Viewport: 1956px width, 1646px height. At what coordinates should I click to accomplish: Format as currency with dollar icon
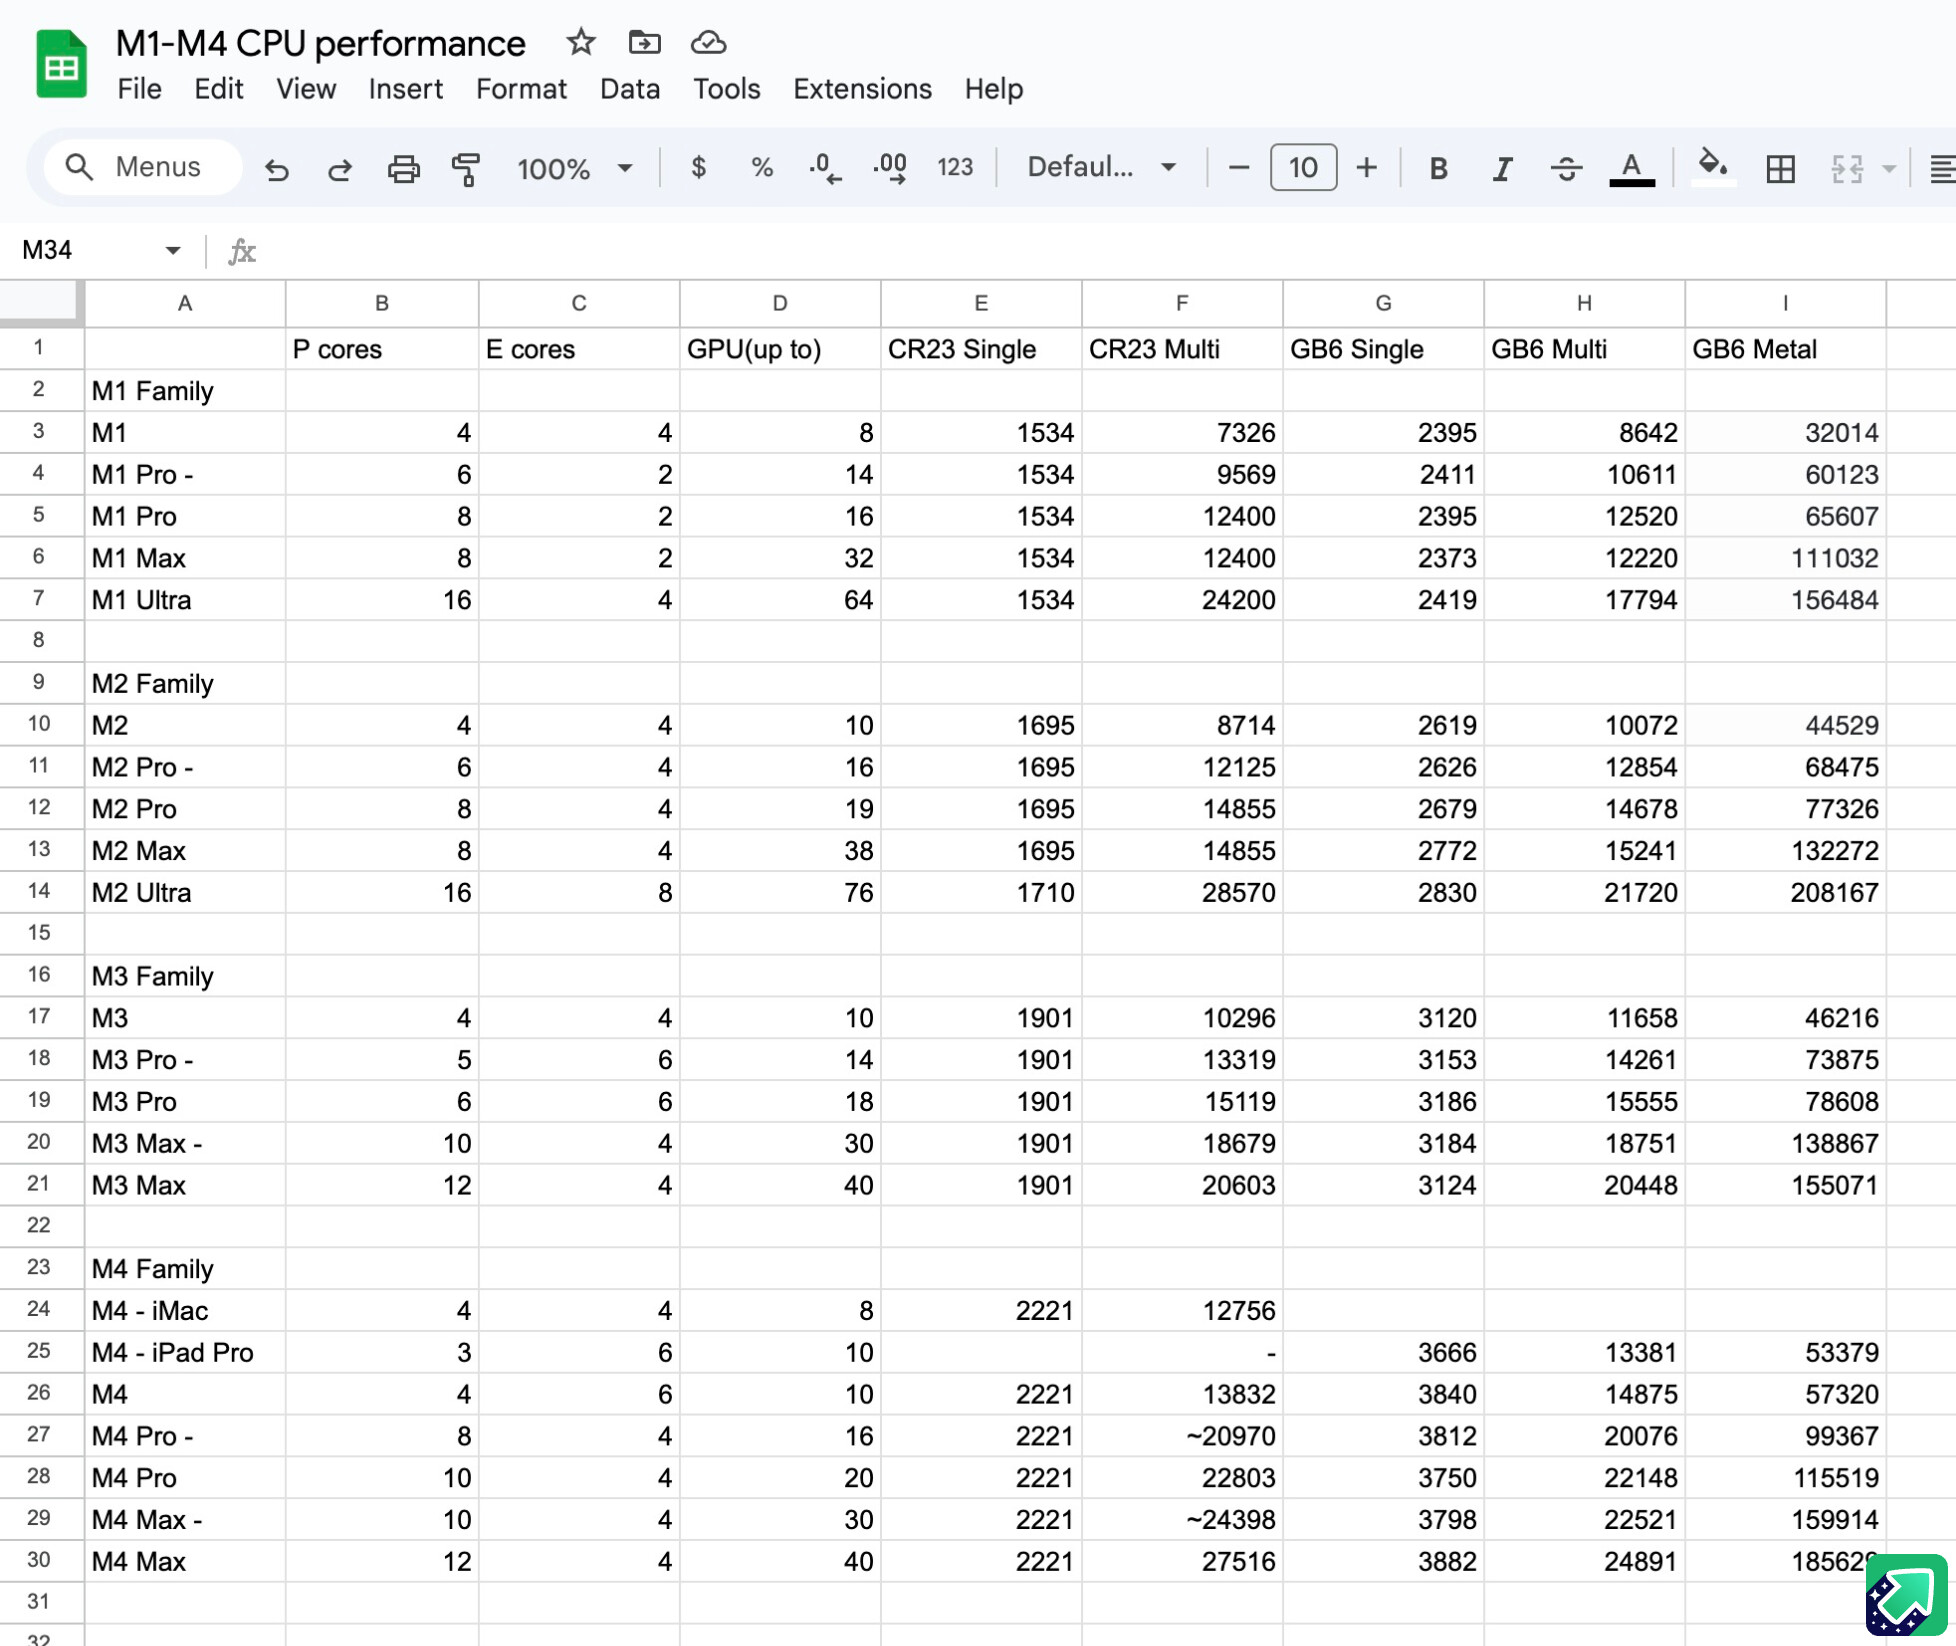(699, 167)
